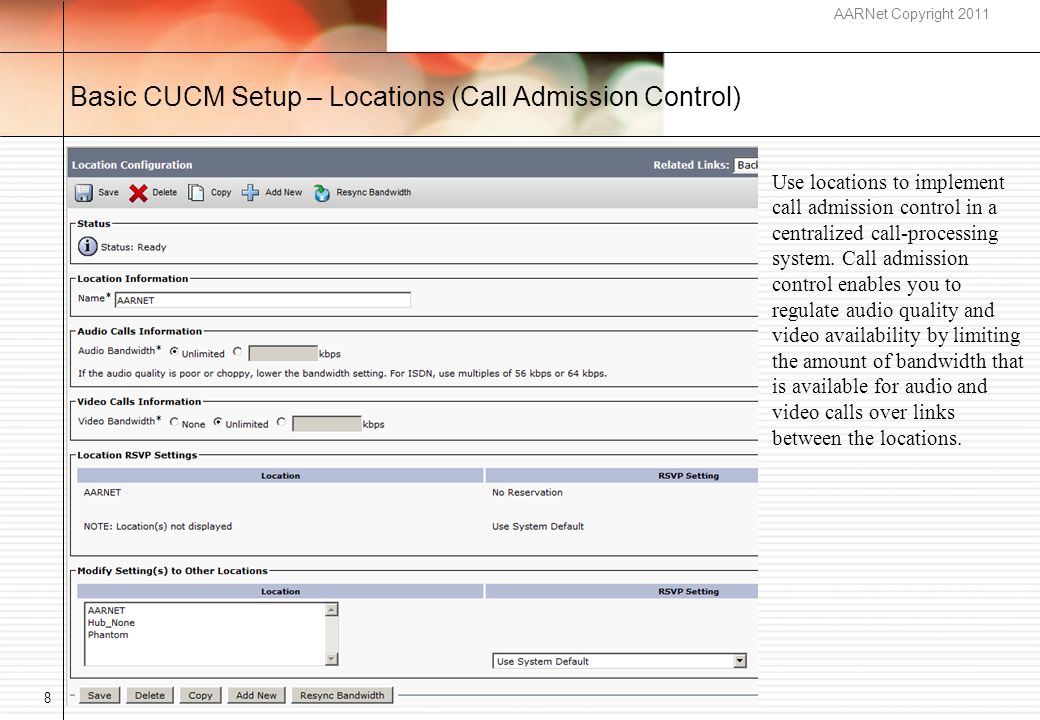Select Hub_None in the location list

(111, 623)
